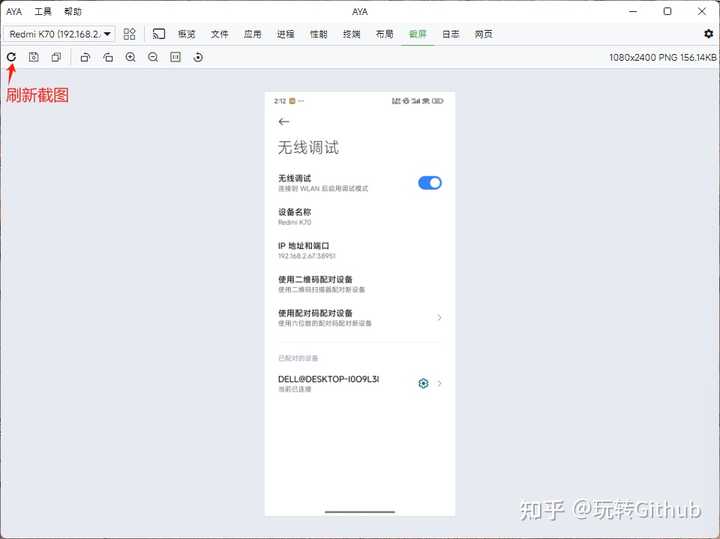Expand the DELL@DESKTOP paired device chevron
The width and height of the screenshot is (720, 539).
point(439,384)
